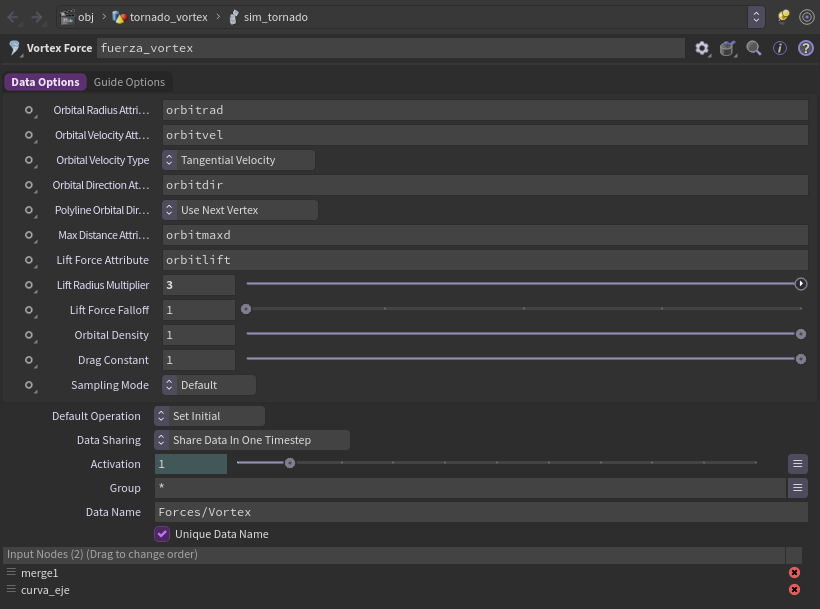820x609 pixels.
Task: Switch to Data Options tab
Action: tap(45, 82)
